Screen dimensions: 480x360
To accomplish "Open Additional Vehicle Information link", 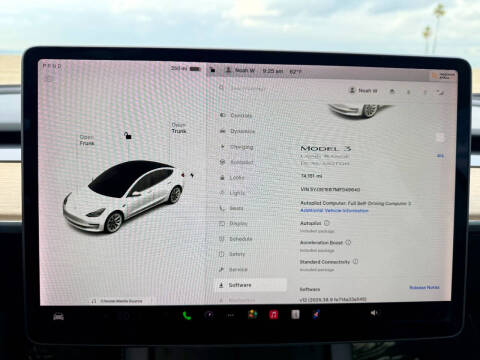I will point(334,211).
